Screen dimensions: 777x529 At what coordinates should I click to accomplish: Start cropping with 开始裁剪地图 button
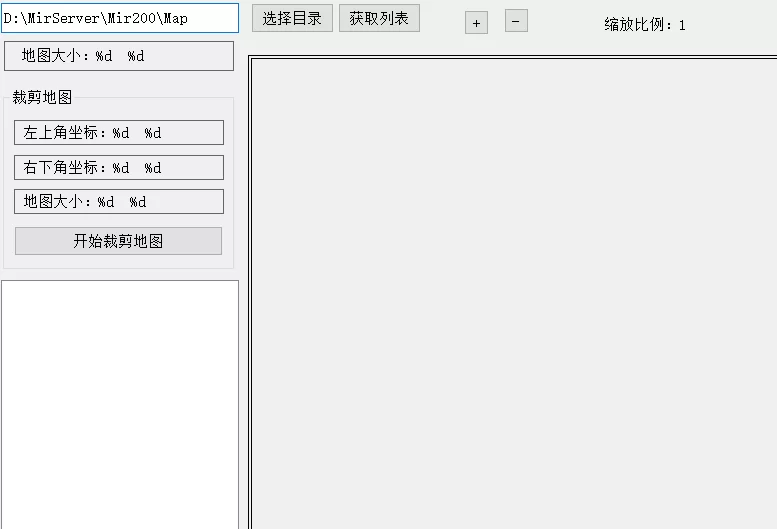[118, 241]
